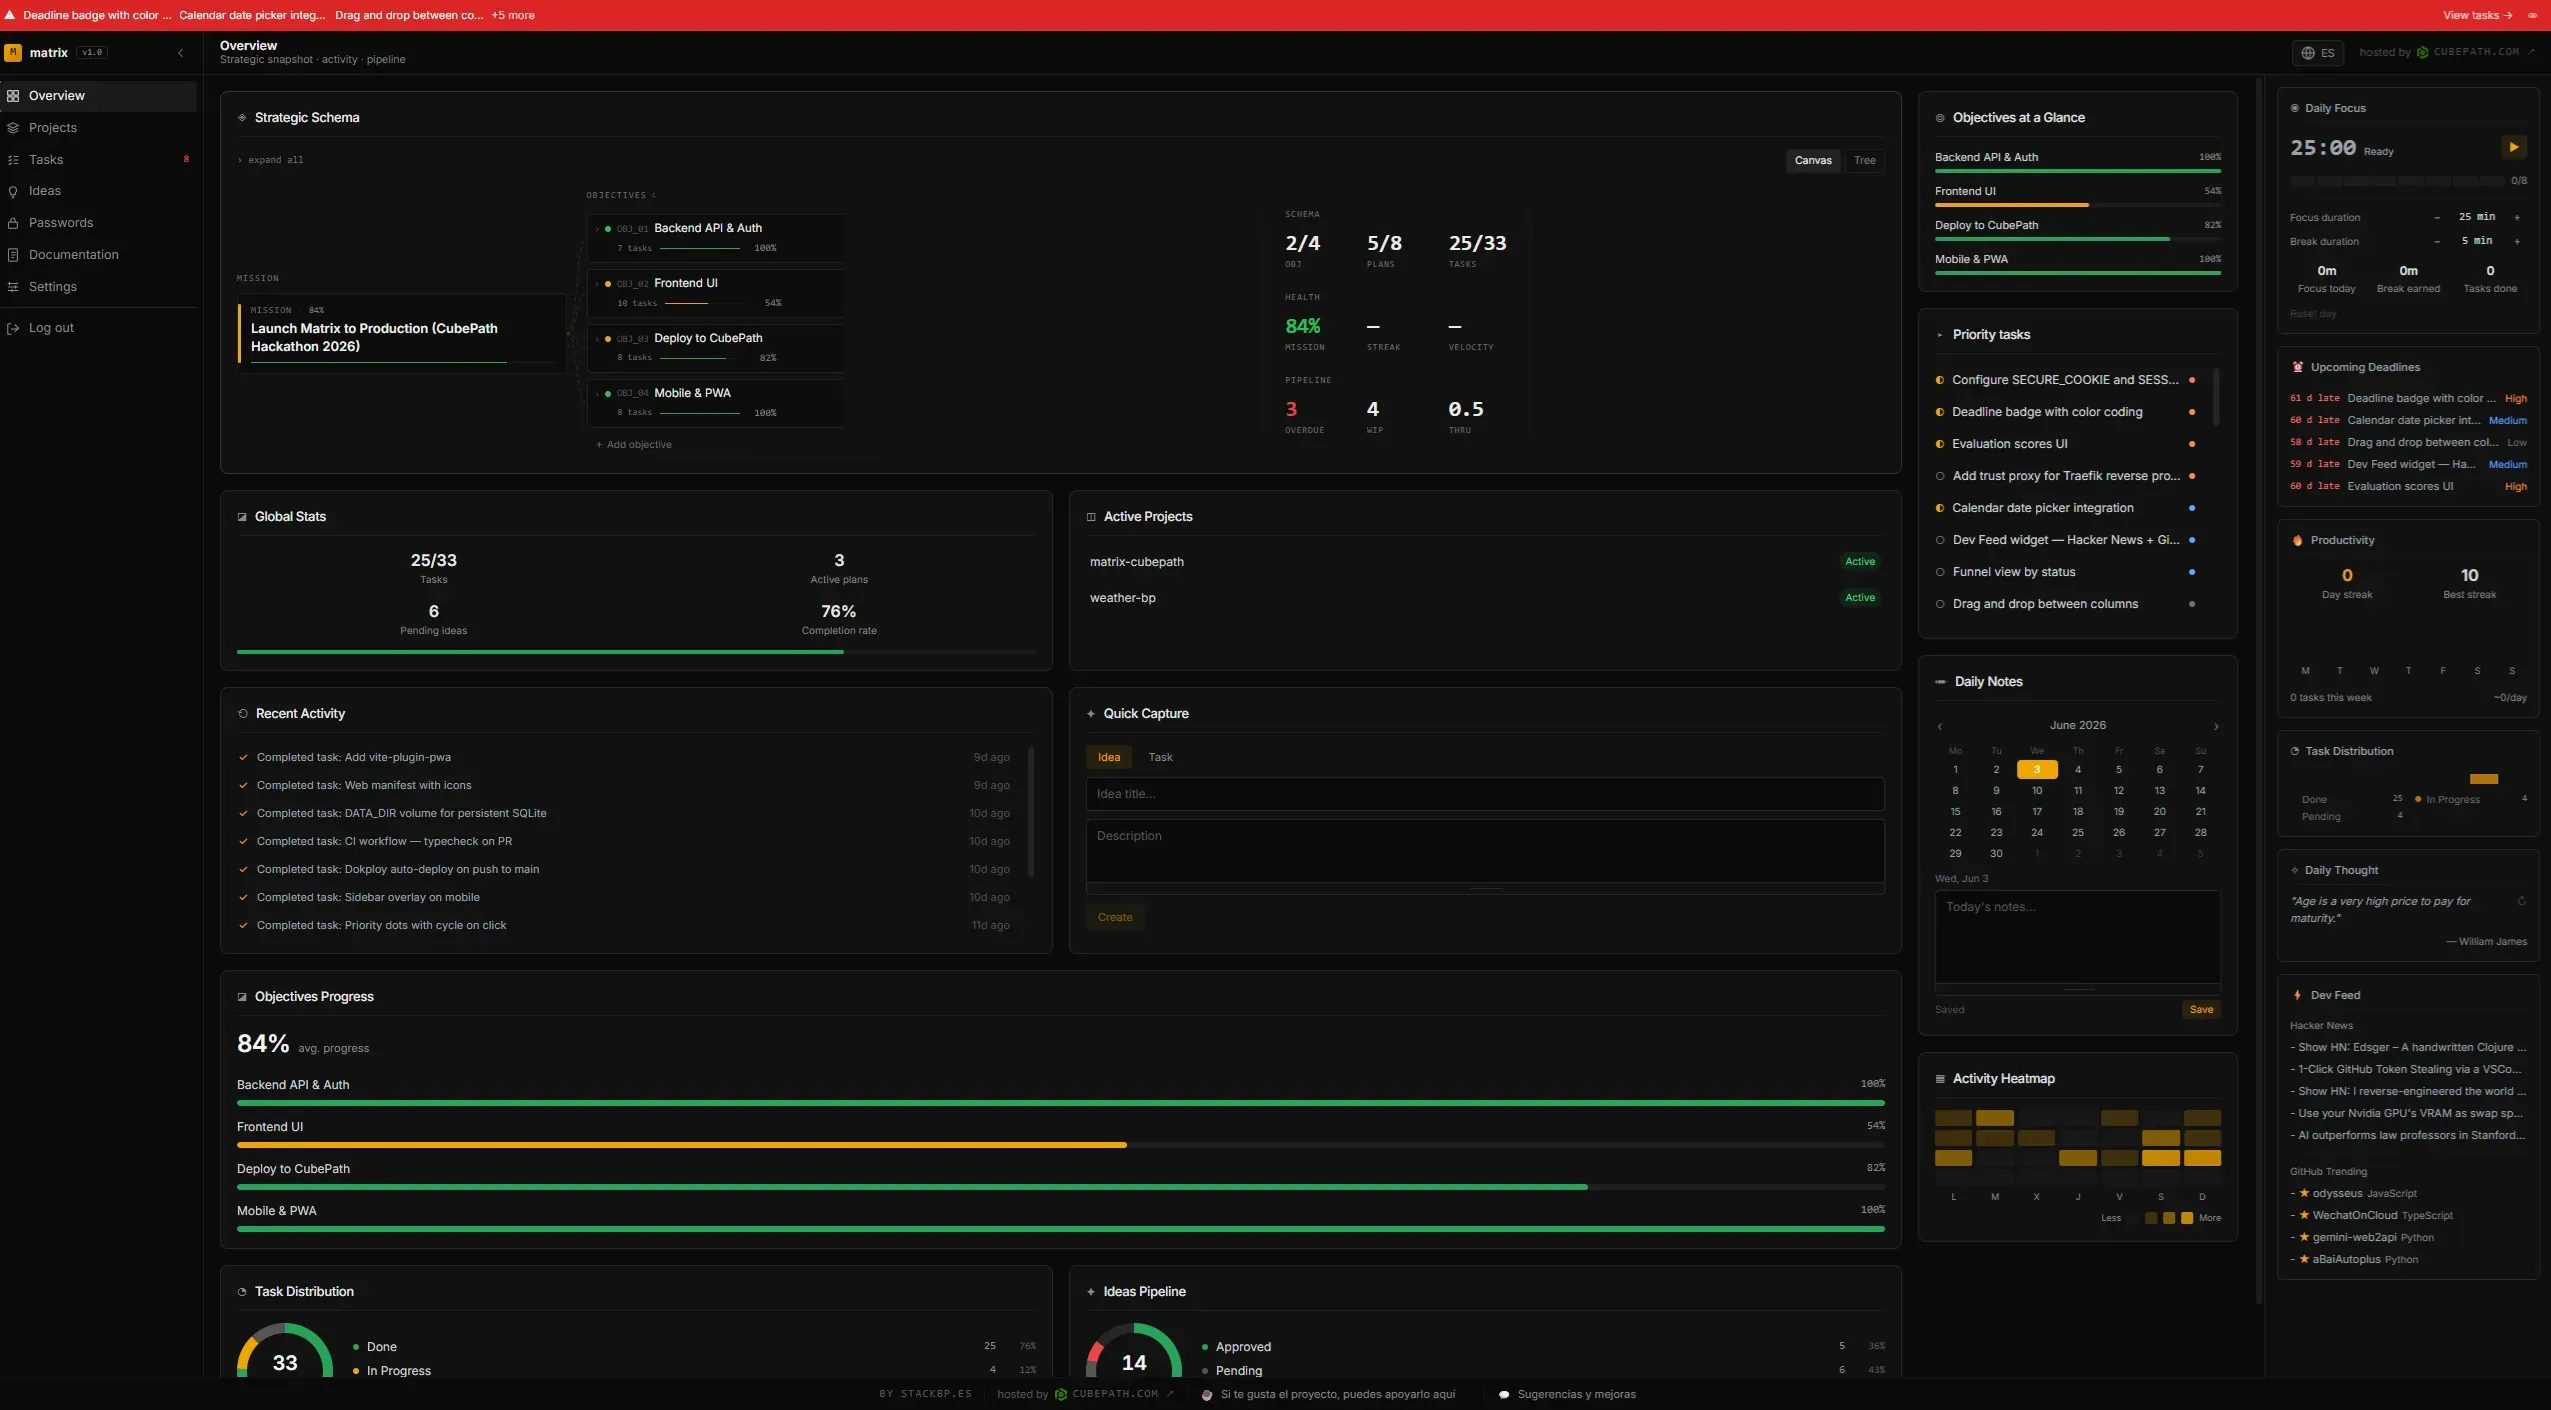The width and height of the screenshot is (2551, 1410).
Task: Expand all schema nodes
Action: (x=270, y=160)
